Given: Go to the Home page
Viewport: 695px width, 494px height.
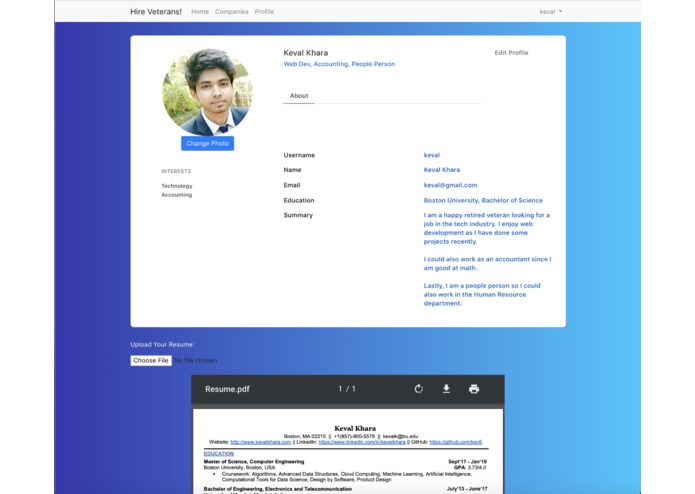Looking at the screenshot, I should tap(200, 12).
